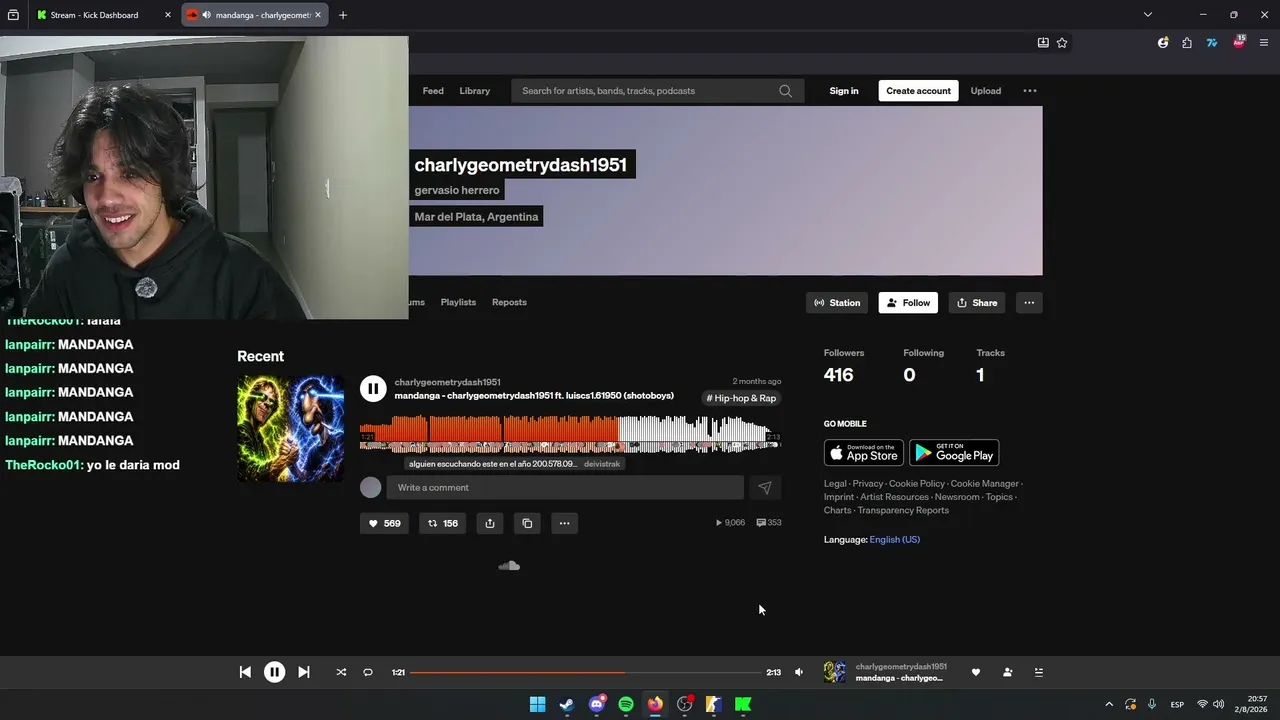Open the ESP language indicator
Image resolution: width=1280 pixels, height=720 pixels.
(1177, 704)
